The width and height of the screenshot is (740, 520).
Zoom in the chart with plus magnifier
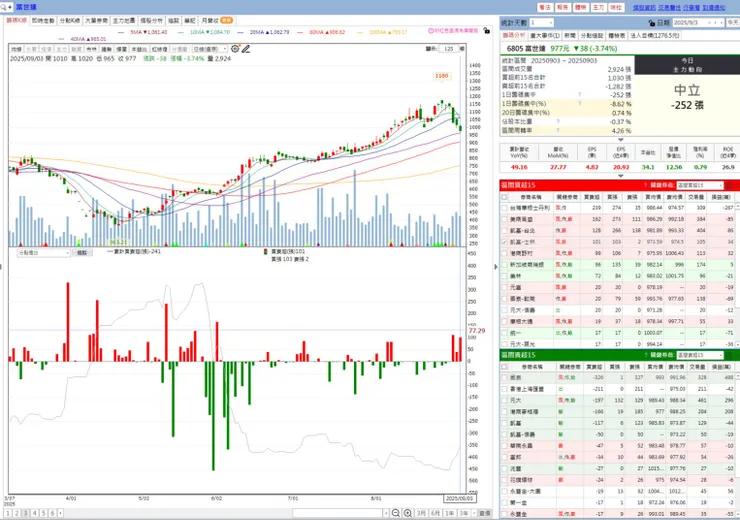pyautogui.click(x=408, y=513)
